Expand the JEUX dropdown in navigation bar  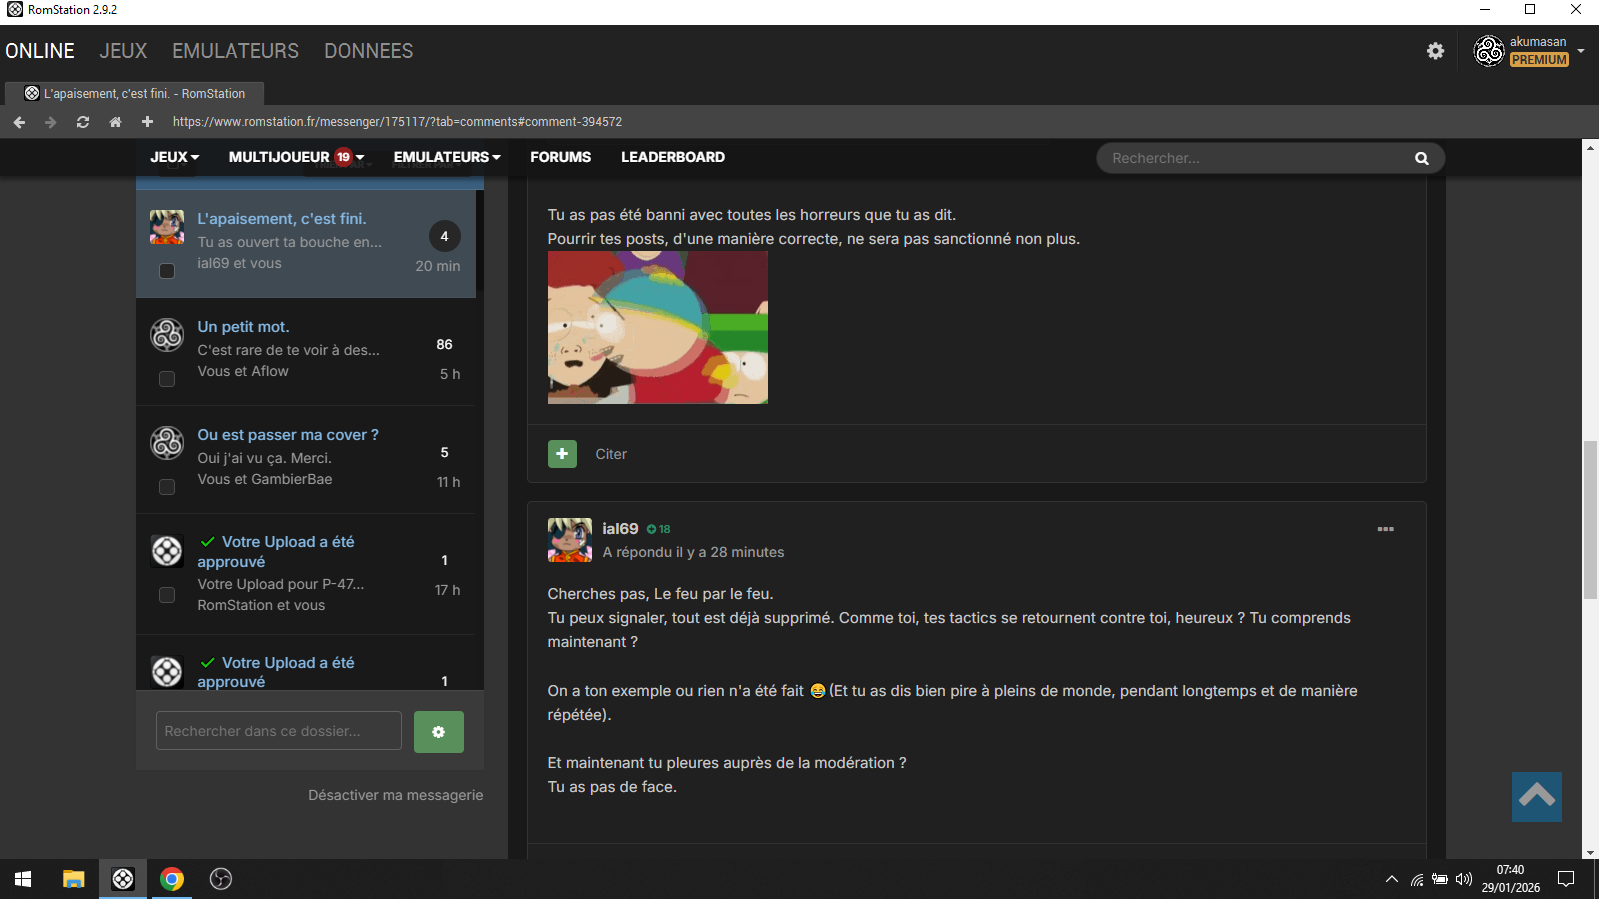(175, 157)
